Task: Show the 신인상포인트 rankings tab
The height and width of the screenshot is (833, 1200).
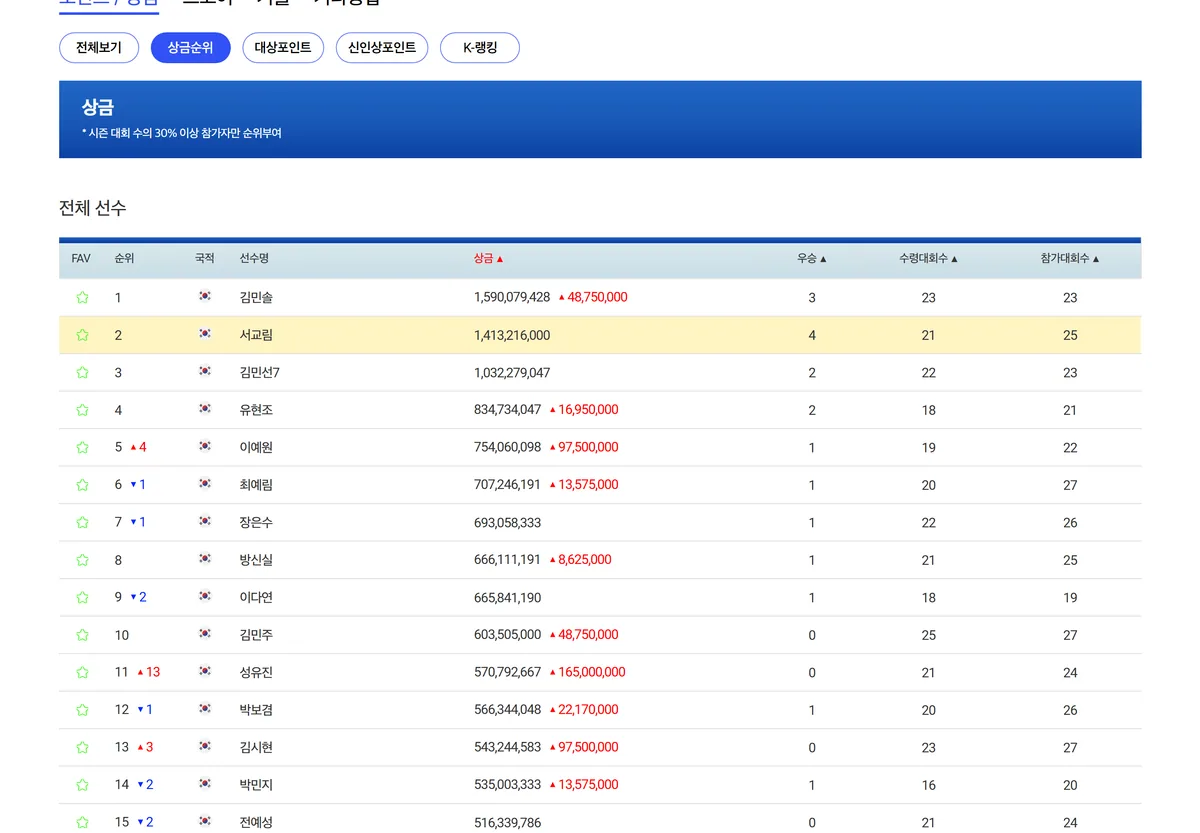Action: point(382,48)
